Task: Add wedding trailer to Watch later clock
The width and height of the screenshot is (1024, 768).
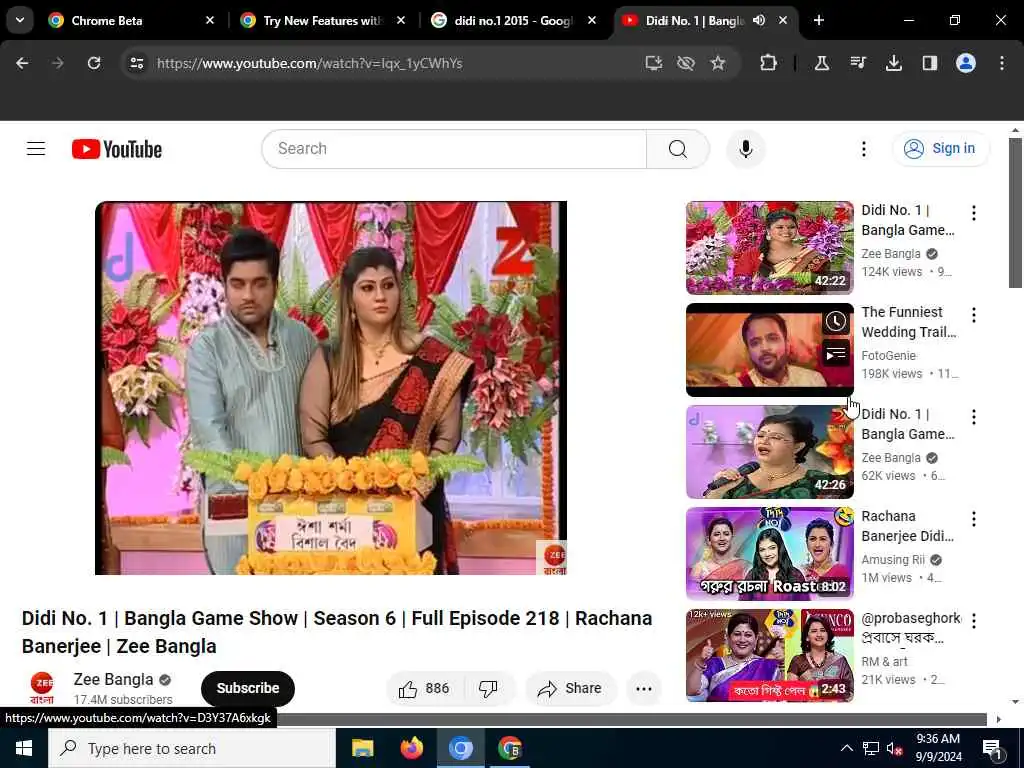Action: coord(835,321)
